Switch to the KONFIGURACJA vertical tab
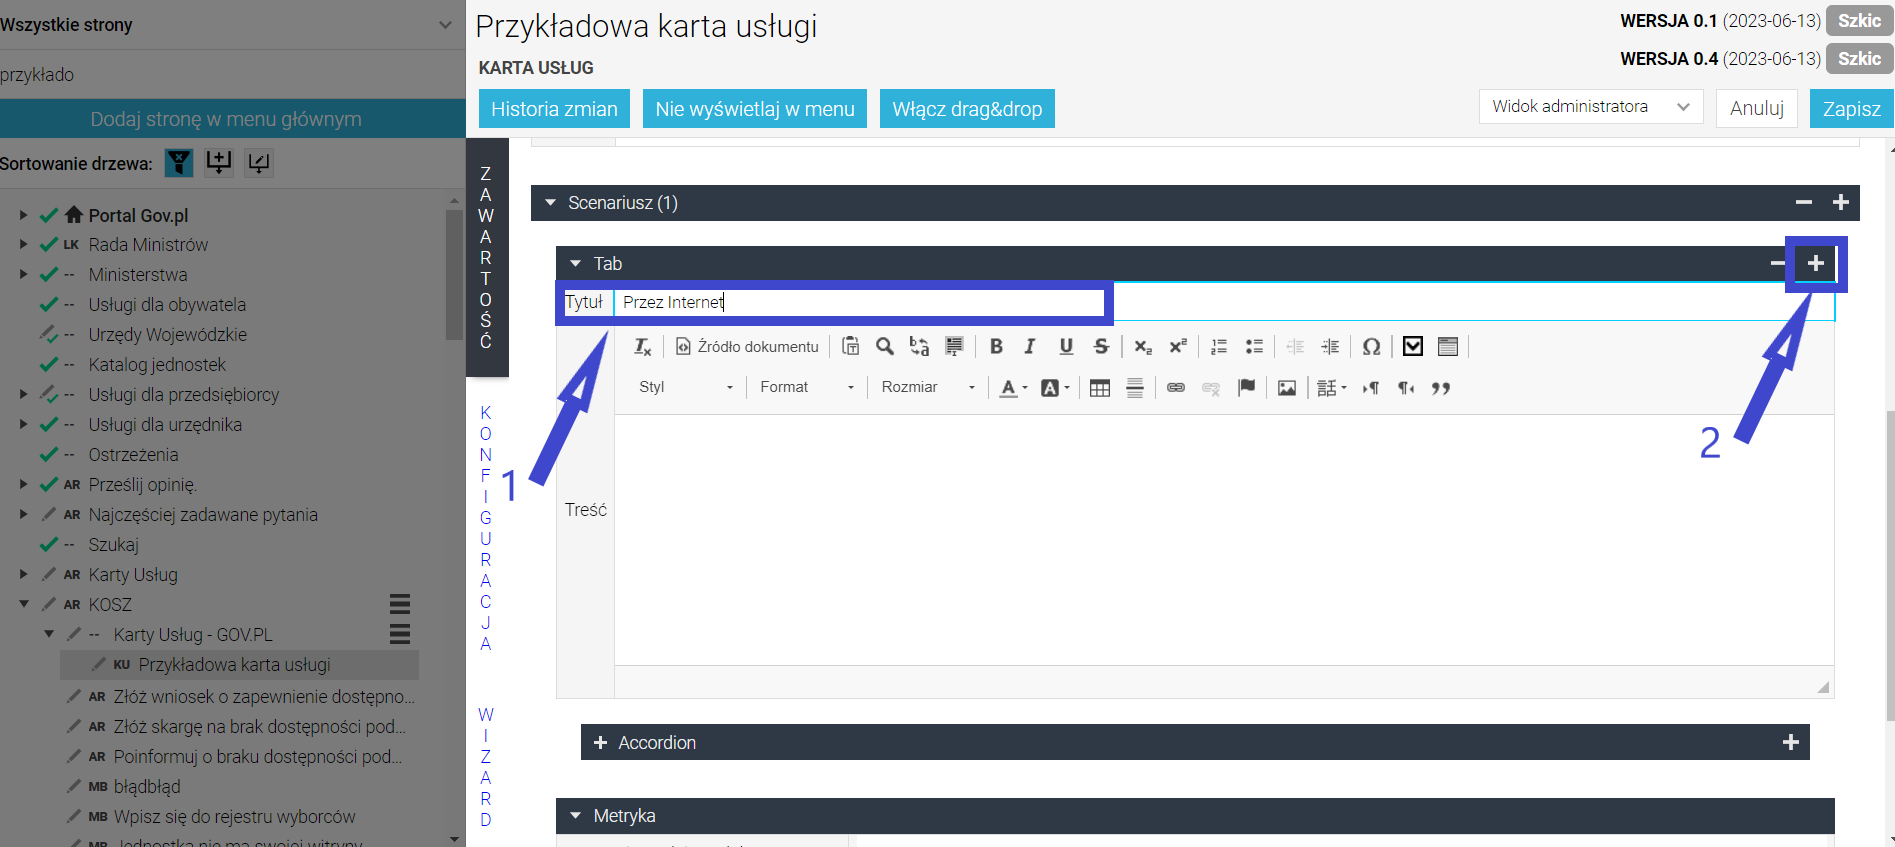The image size is (1895, 847). 486,528
